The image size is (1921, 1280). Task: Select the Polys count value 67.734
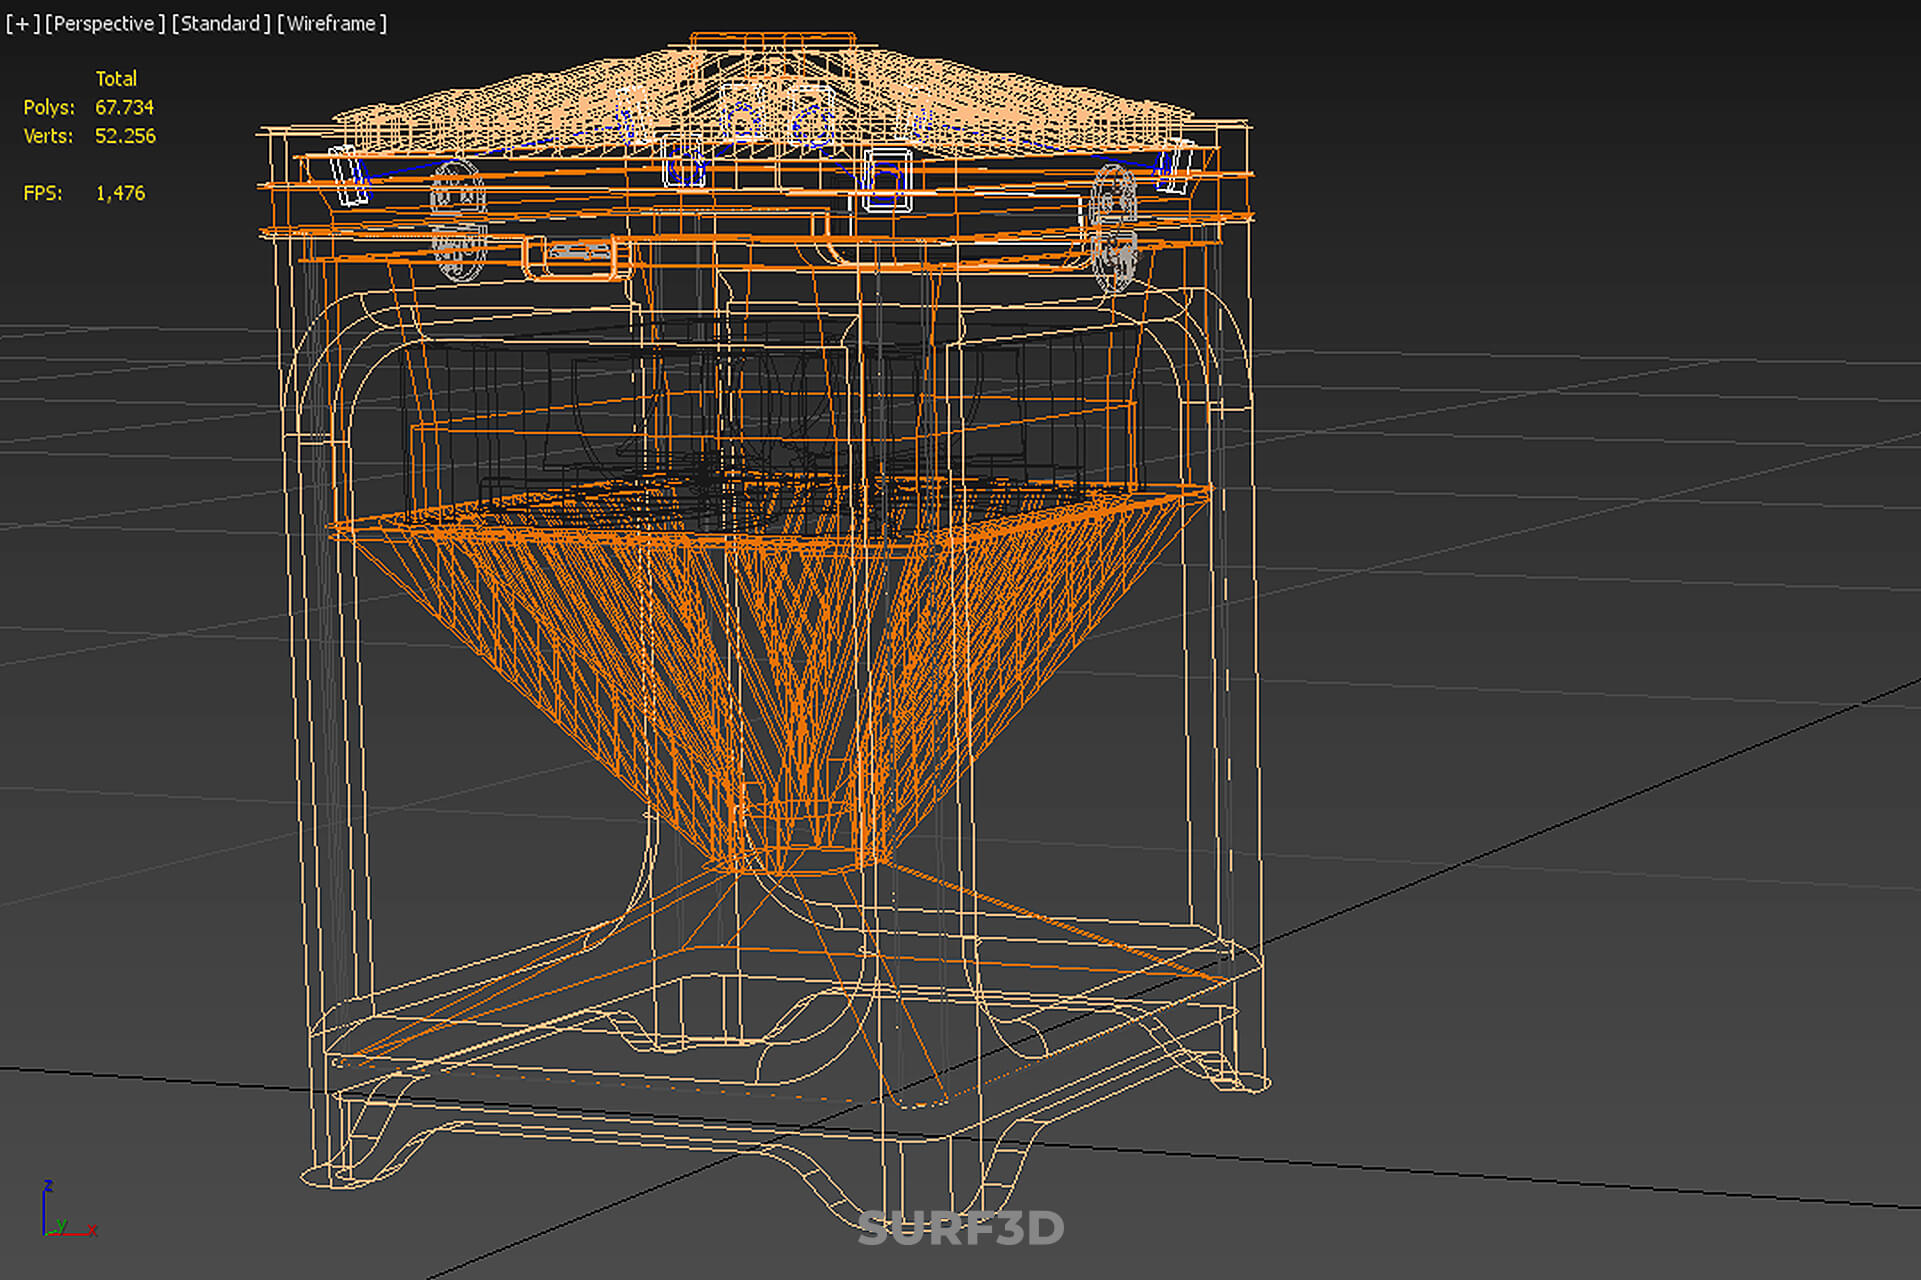[x=124, y=107]
